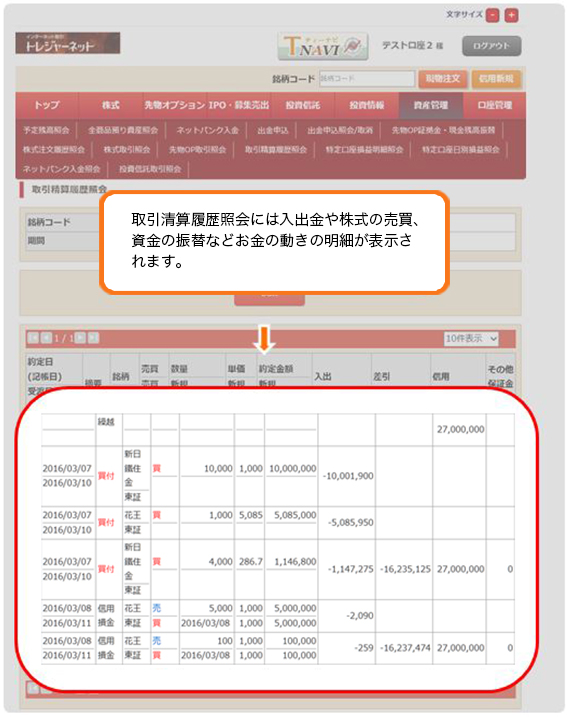Screen dimensions: 567x717
Task: Click the 信用新規 button
Action: tap(496, 79)
